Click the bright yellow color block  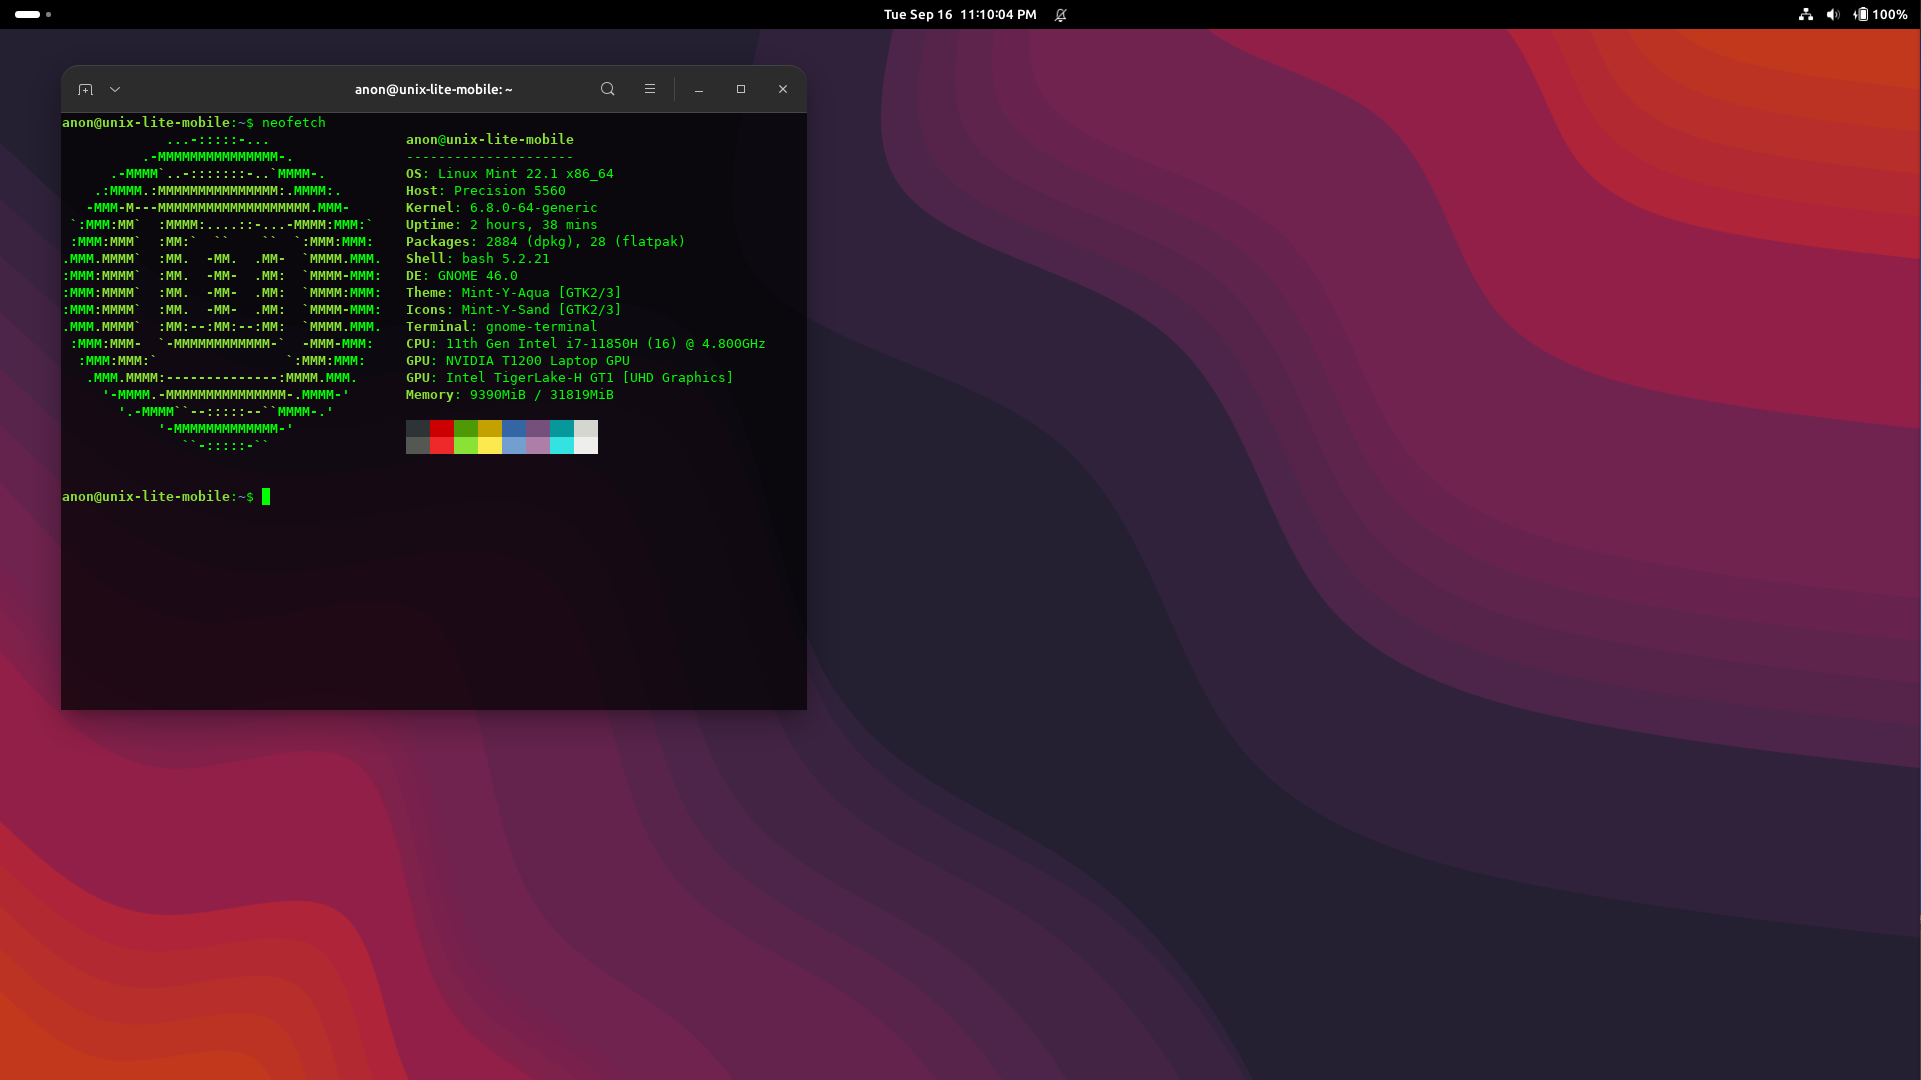click(x=490, y=446)
